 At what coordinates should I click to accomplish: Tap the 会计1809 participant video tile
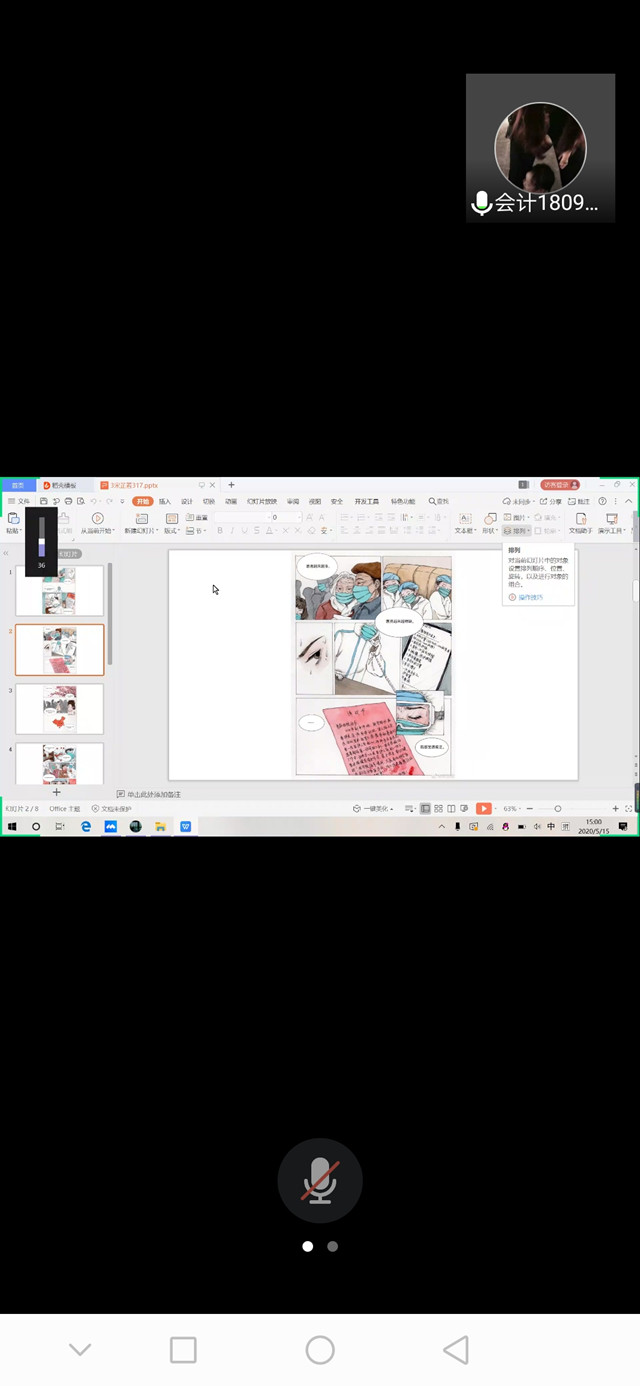coord(540,148)
